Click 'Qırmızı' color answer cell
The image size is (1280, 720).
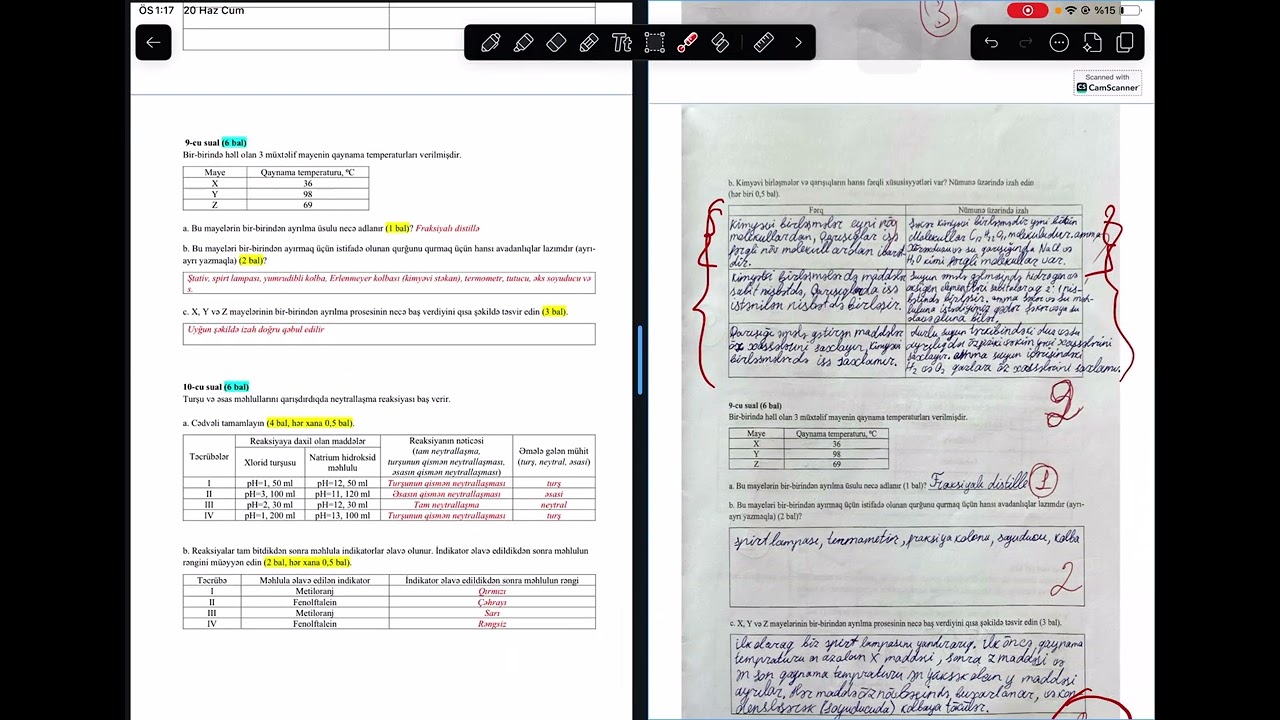click(492, 591)
